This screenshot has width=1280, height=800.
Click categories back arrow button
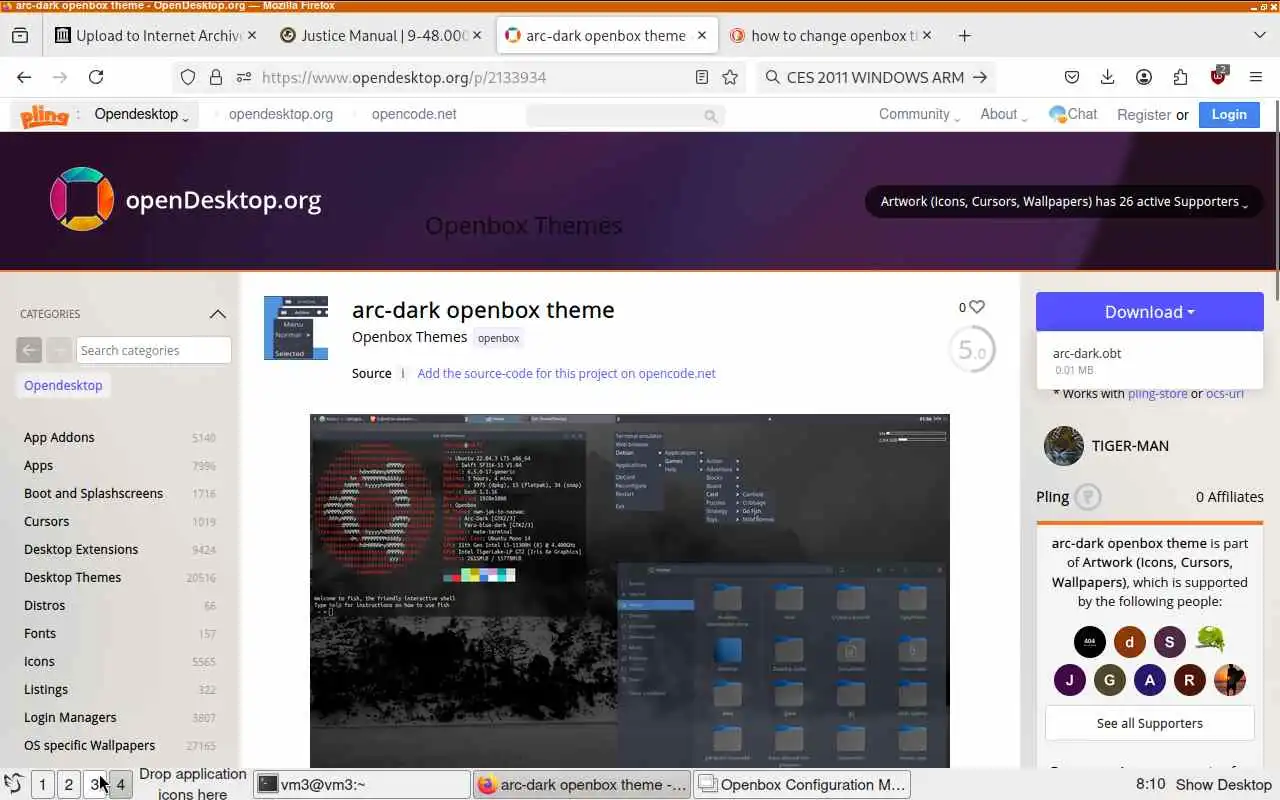[29, 350]
